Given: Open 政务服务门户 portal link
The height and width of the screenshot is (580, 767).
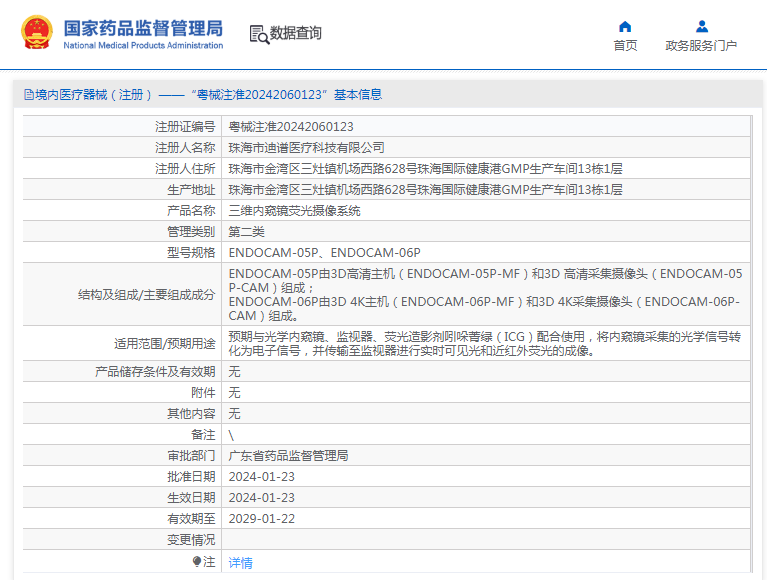Looking at the screenshot, I should pyautogui.click(x=701, y=45).
